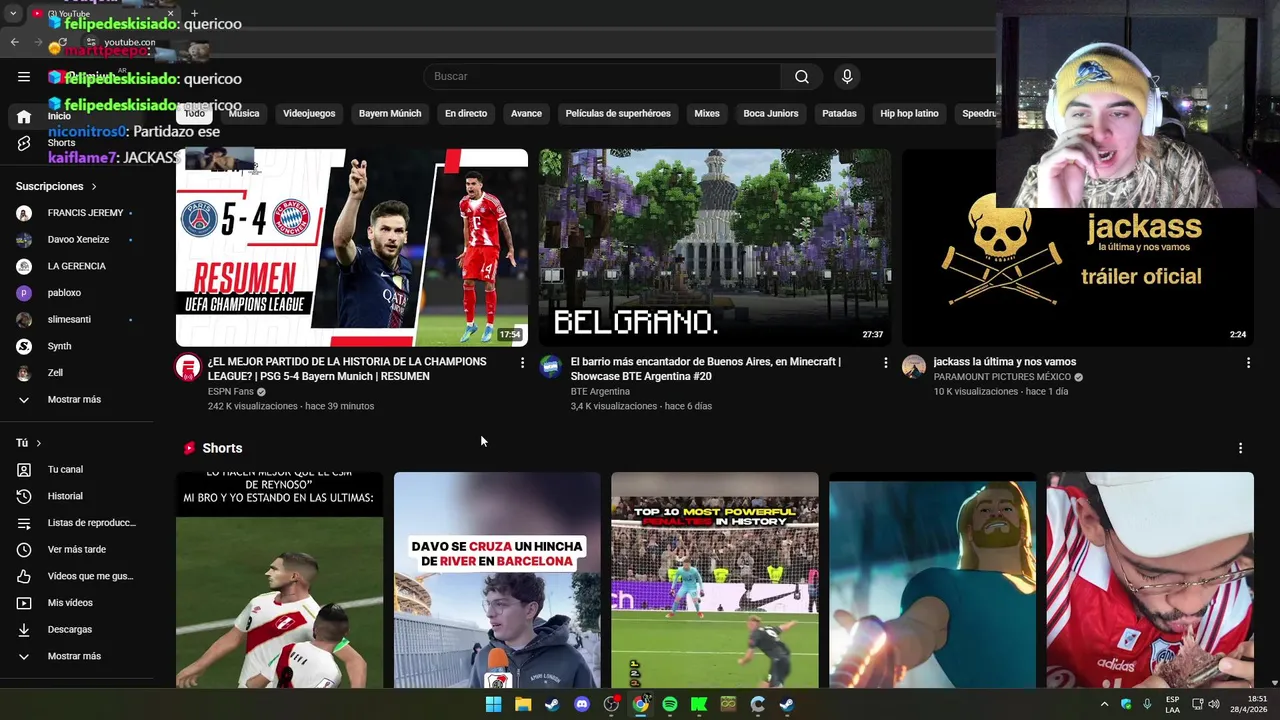Click ESPN Fans channel name
Image resolution: width=1280 pixels, height=720 pixels.
pos(231,392)
